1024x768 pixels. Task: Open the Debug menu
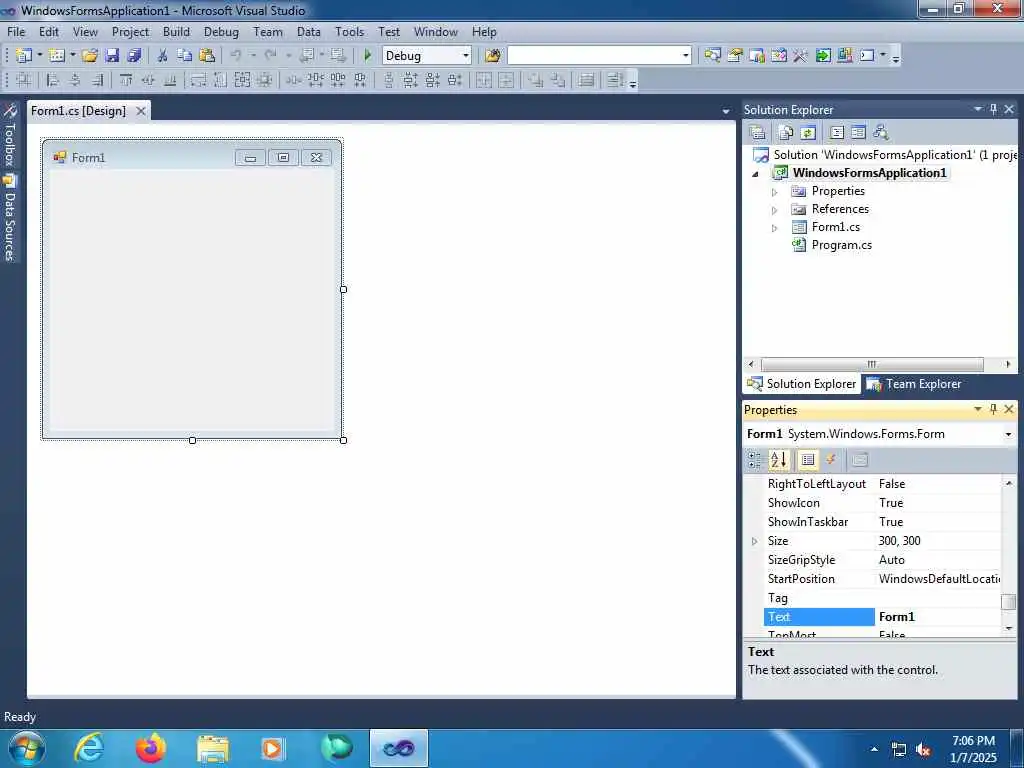pyautogui.click(x=221, y=31)
